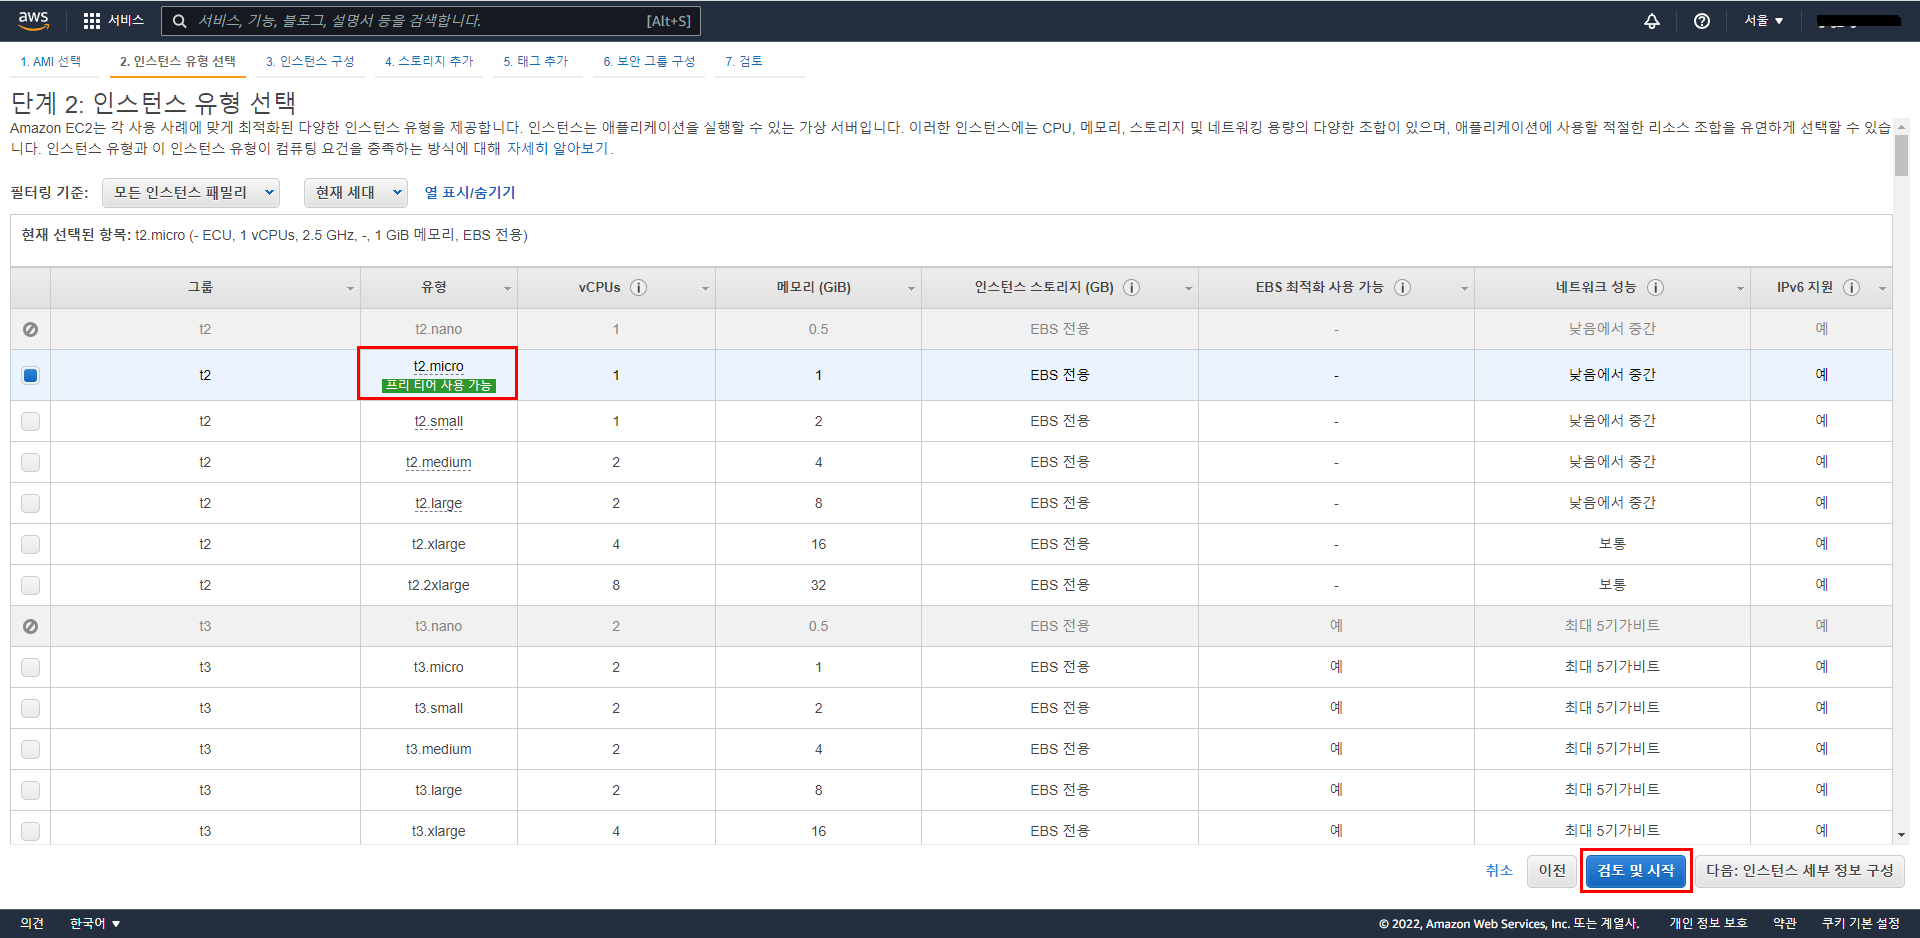
Task: Focus the AWS services search field
Action: 430,21
